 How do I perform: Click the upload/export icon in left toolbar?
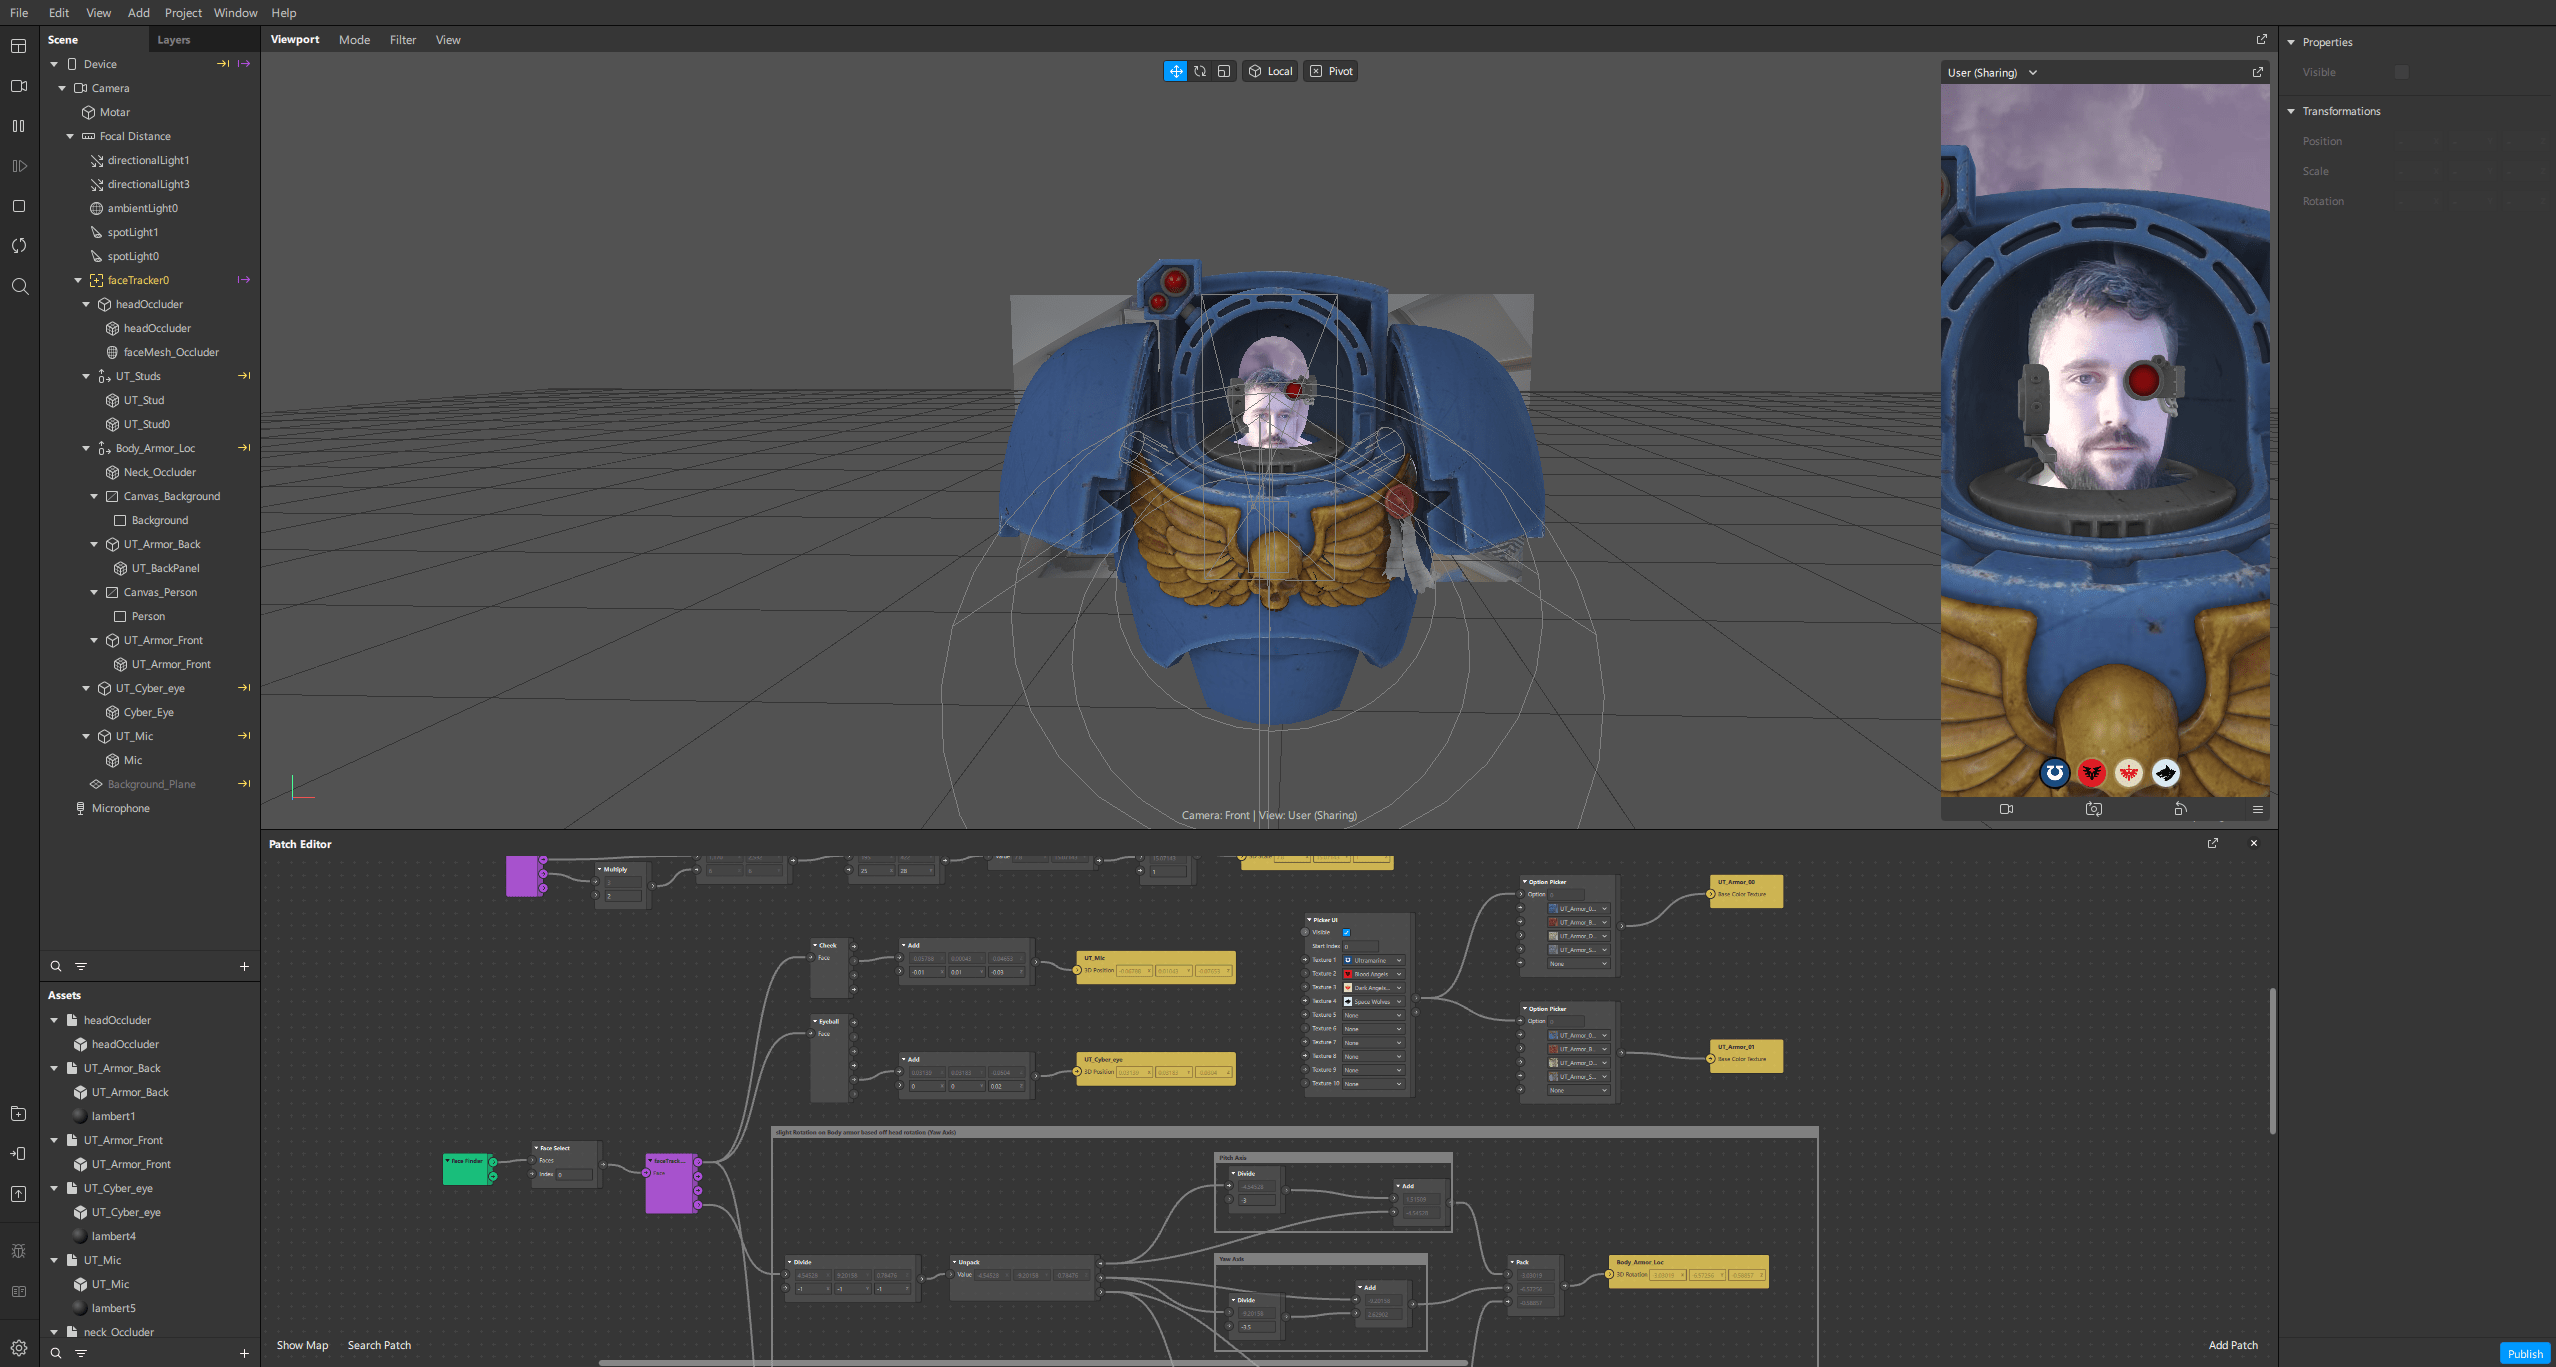pos(18,1194)
